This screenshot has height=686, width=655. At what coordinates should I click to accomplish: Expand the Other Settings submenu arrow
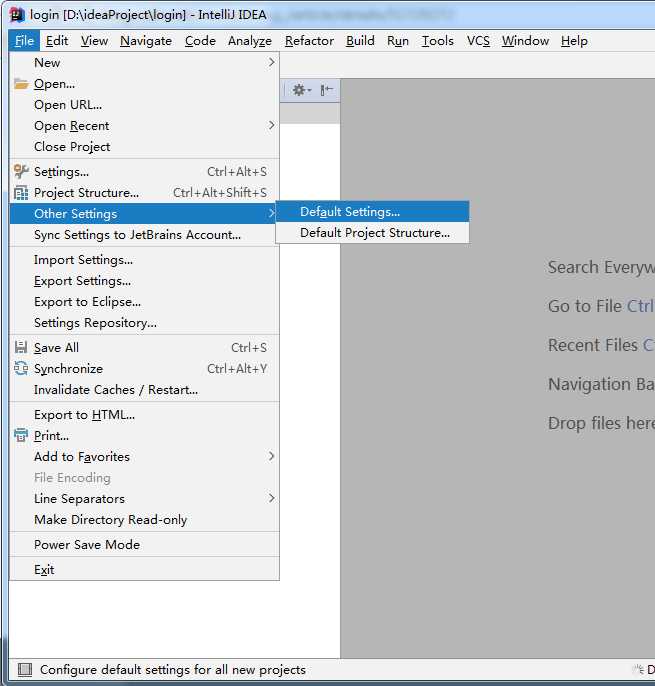tap(272, 214)
